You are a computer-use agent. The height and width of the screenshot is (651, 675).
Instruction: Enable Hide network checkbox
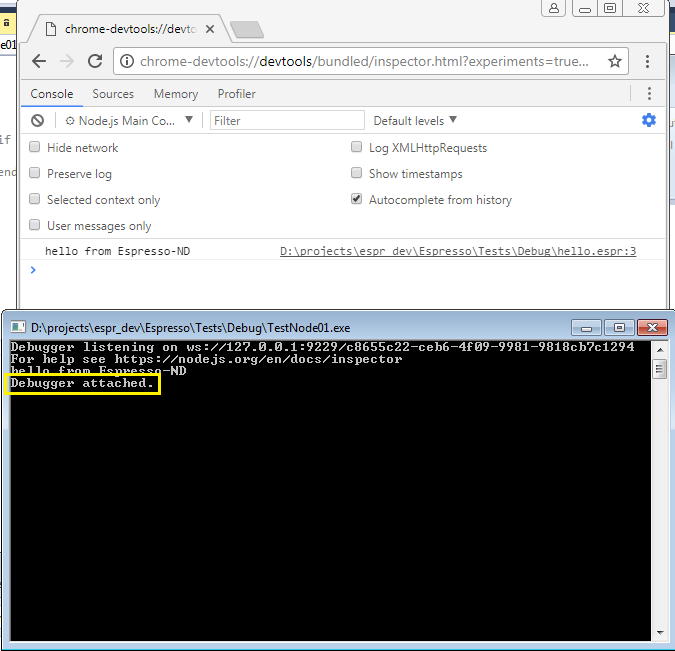[34, 147]
